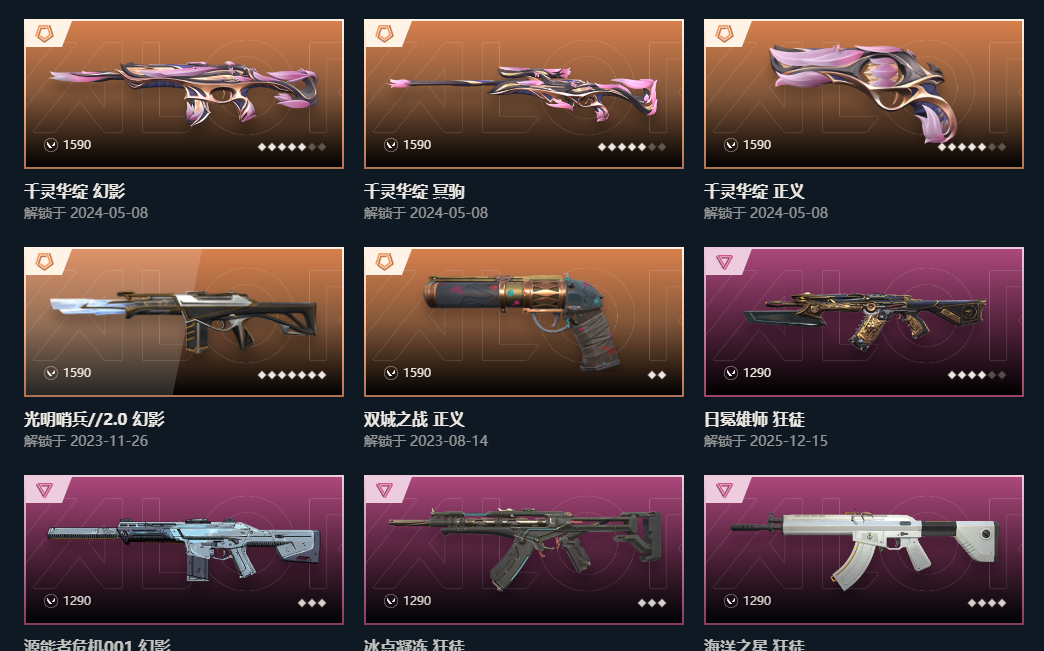Click the 千灵华绽 冥驹 skin title
Viewport: 1044px width, 651px height.
click(414, 192)
